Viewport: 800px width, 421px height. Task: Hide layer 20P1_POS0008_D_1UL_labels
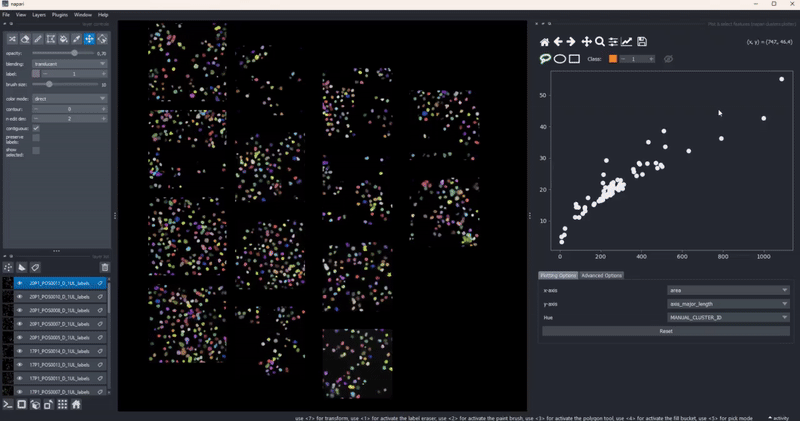20,310
